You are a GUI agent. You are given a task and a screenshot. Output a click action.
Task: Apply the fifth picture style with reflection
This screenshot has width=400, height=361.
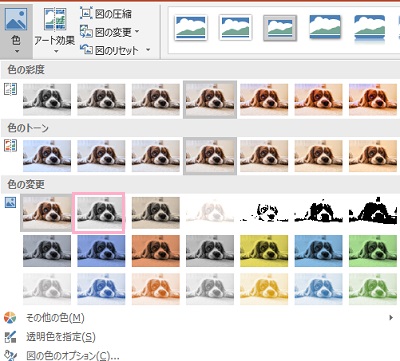[x=370, y=29]
